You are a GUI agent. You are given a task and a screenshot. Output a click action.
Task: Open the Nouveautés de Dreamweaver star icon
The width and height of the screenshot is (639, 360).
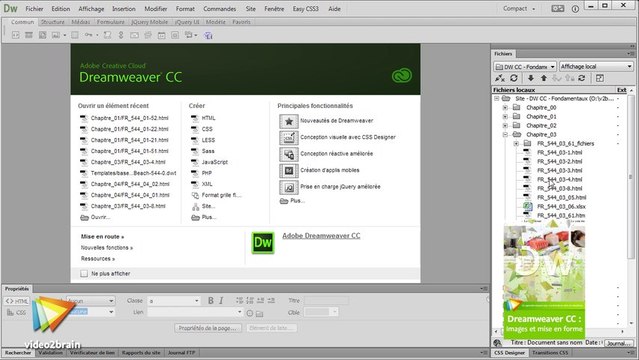289,121
